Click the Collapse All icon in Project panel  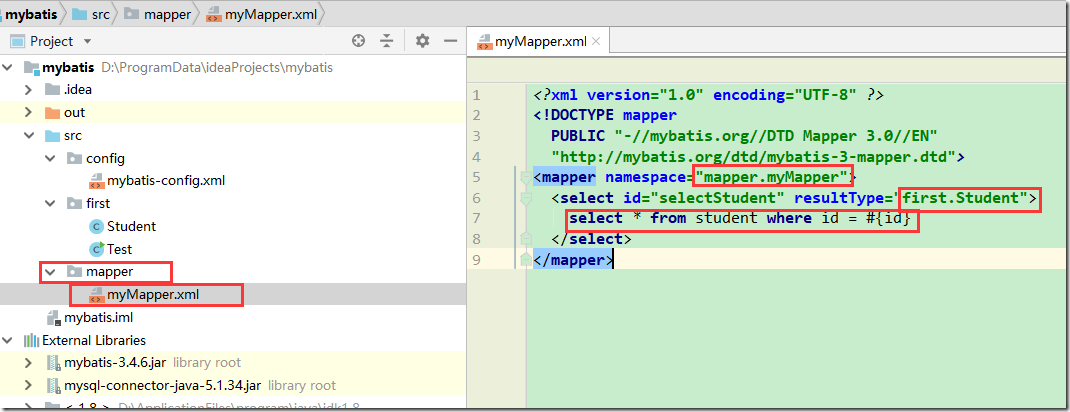(x=387, y=41)
